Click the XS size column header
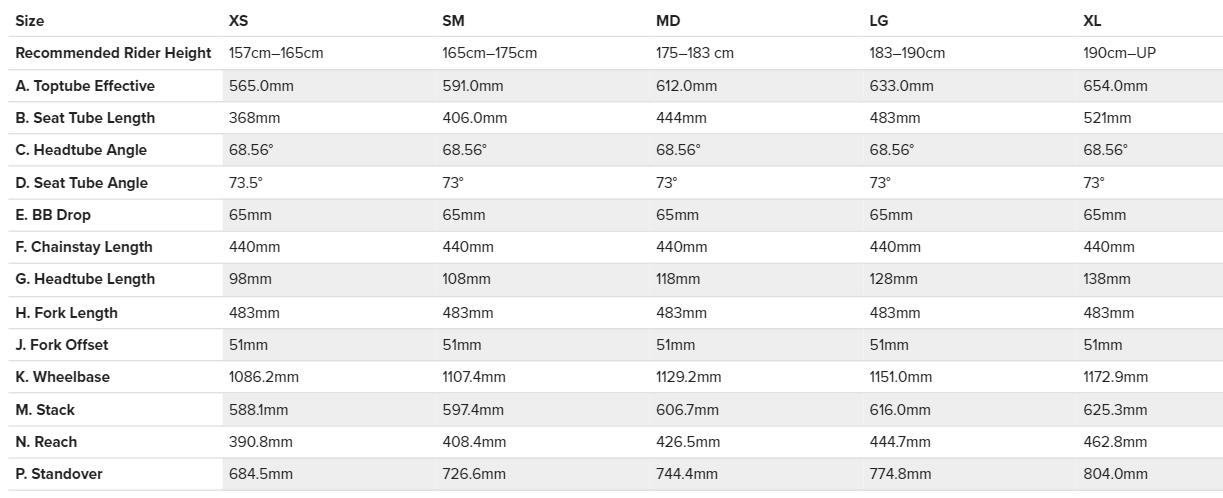Image resolution: width=1223 pixels, height=498 pixels. [x=239, y=20]
